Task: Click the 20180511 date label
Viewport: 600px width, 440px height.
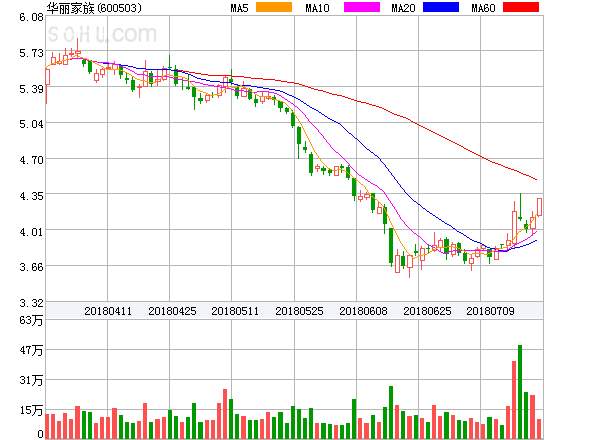Action: (x=235, y=311)
